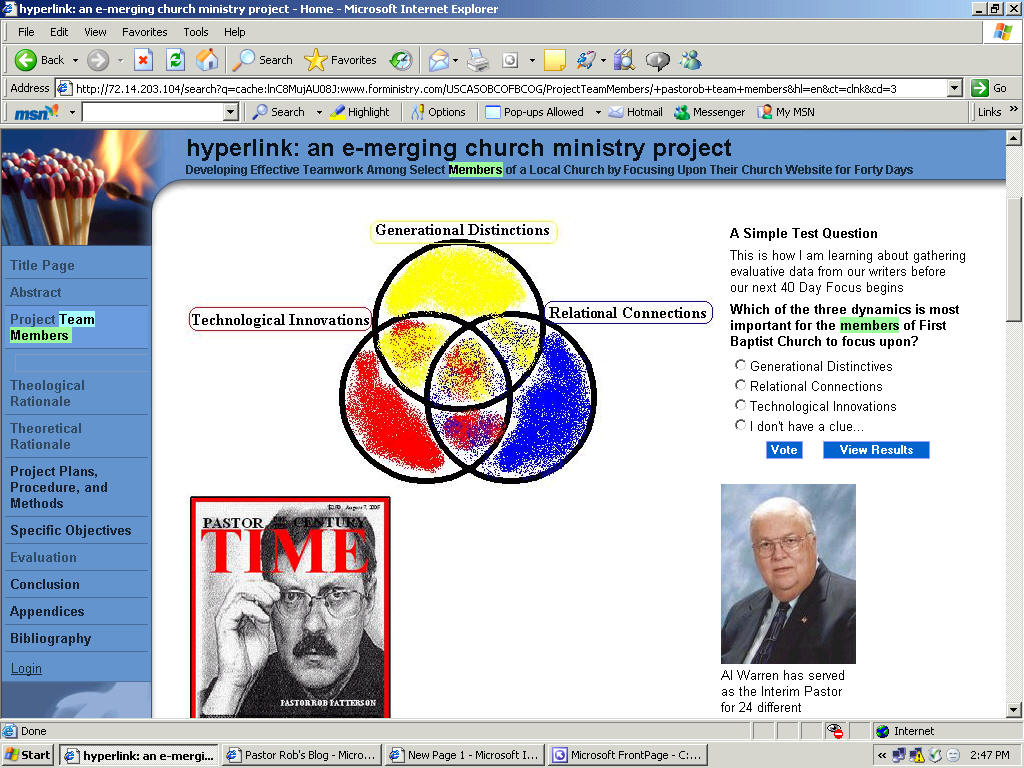Open the Windows Messenger toolbar icon
Viewport: 1024px width, 768px height.
[x=690, y=60]
